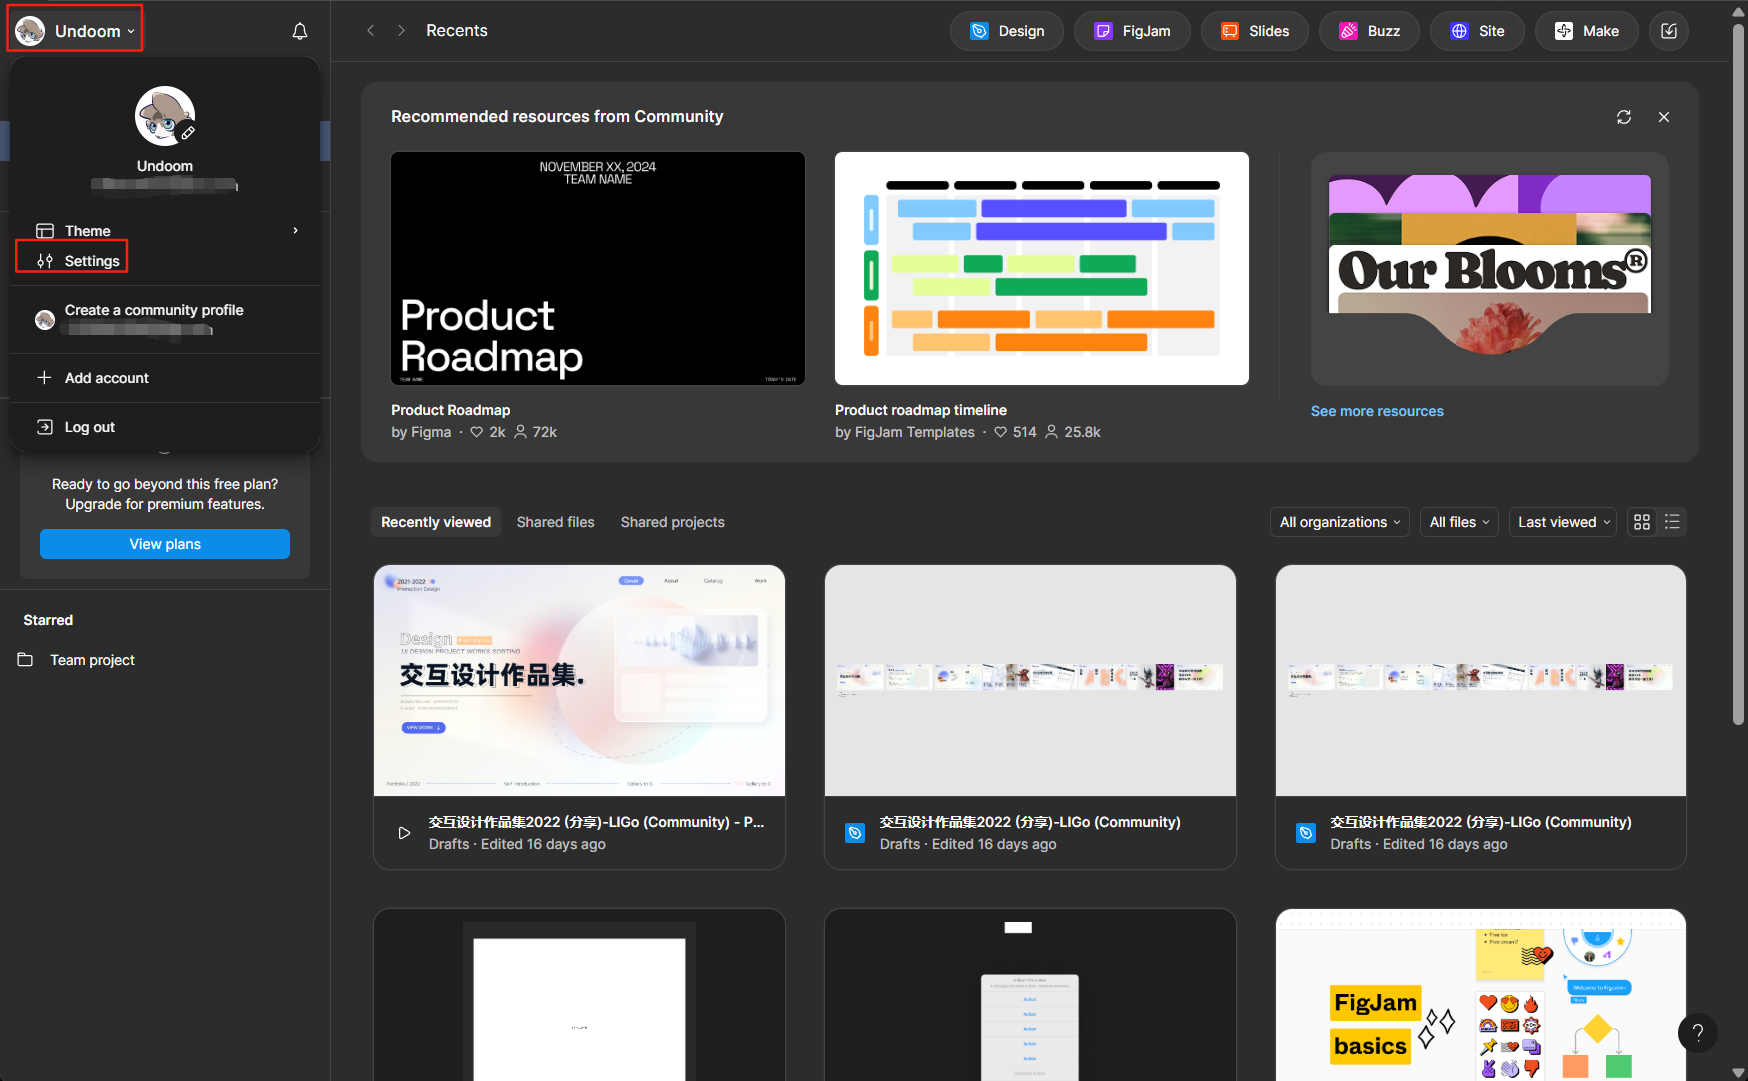The image size is (1748, 1081).
Task: Create a new Make file
Action: coord(1586,31)
